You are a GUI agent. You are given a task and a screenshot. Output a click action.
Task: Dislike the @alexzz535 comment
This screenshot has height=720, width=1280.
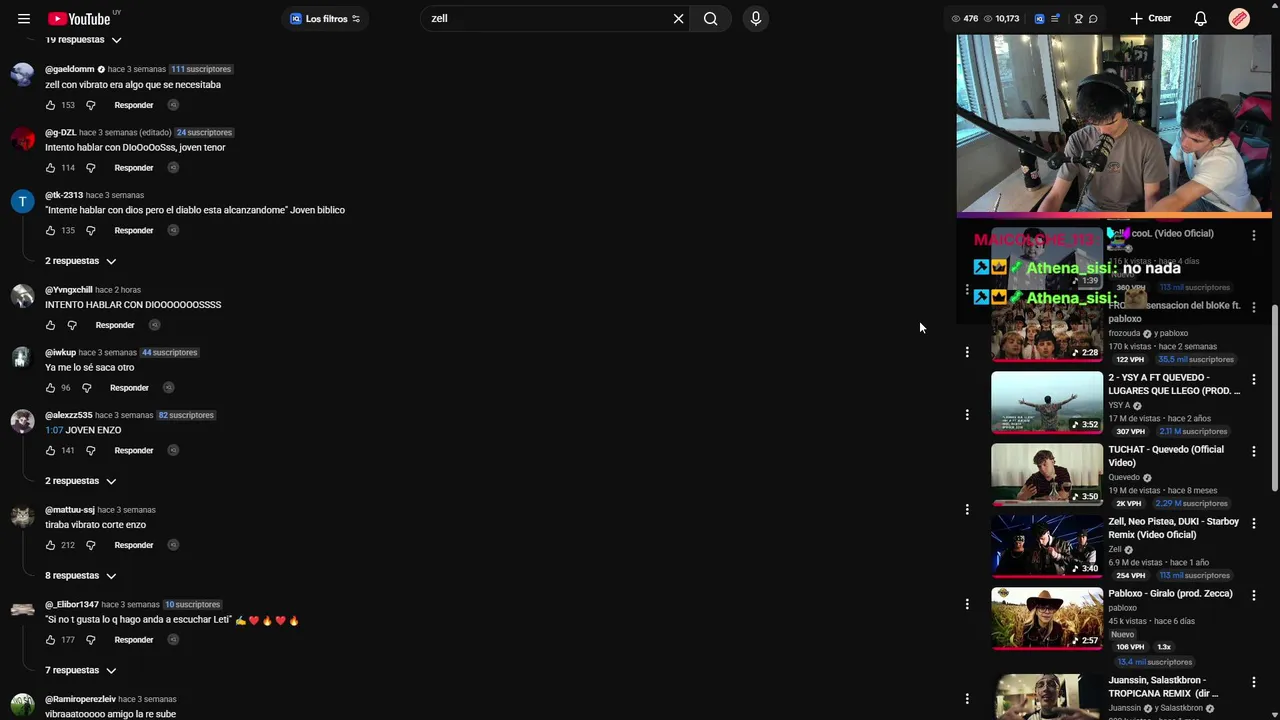click(x=90, y=451)
